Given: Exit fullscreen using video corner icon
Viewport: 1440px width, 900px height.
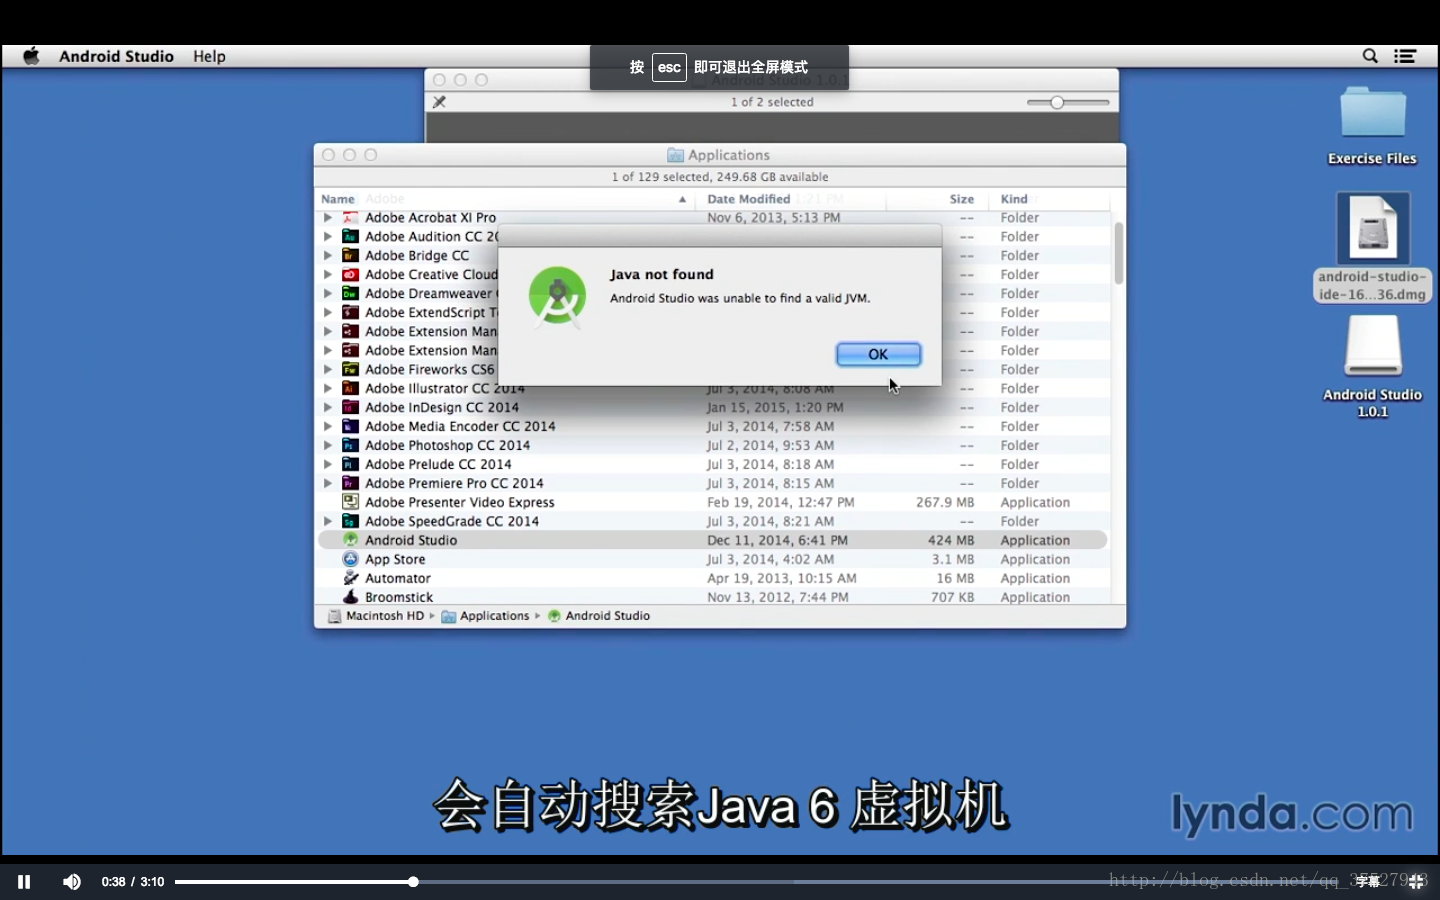Looking at the screenshot, I should point(1416,881).
